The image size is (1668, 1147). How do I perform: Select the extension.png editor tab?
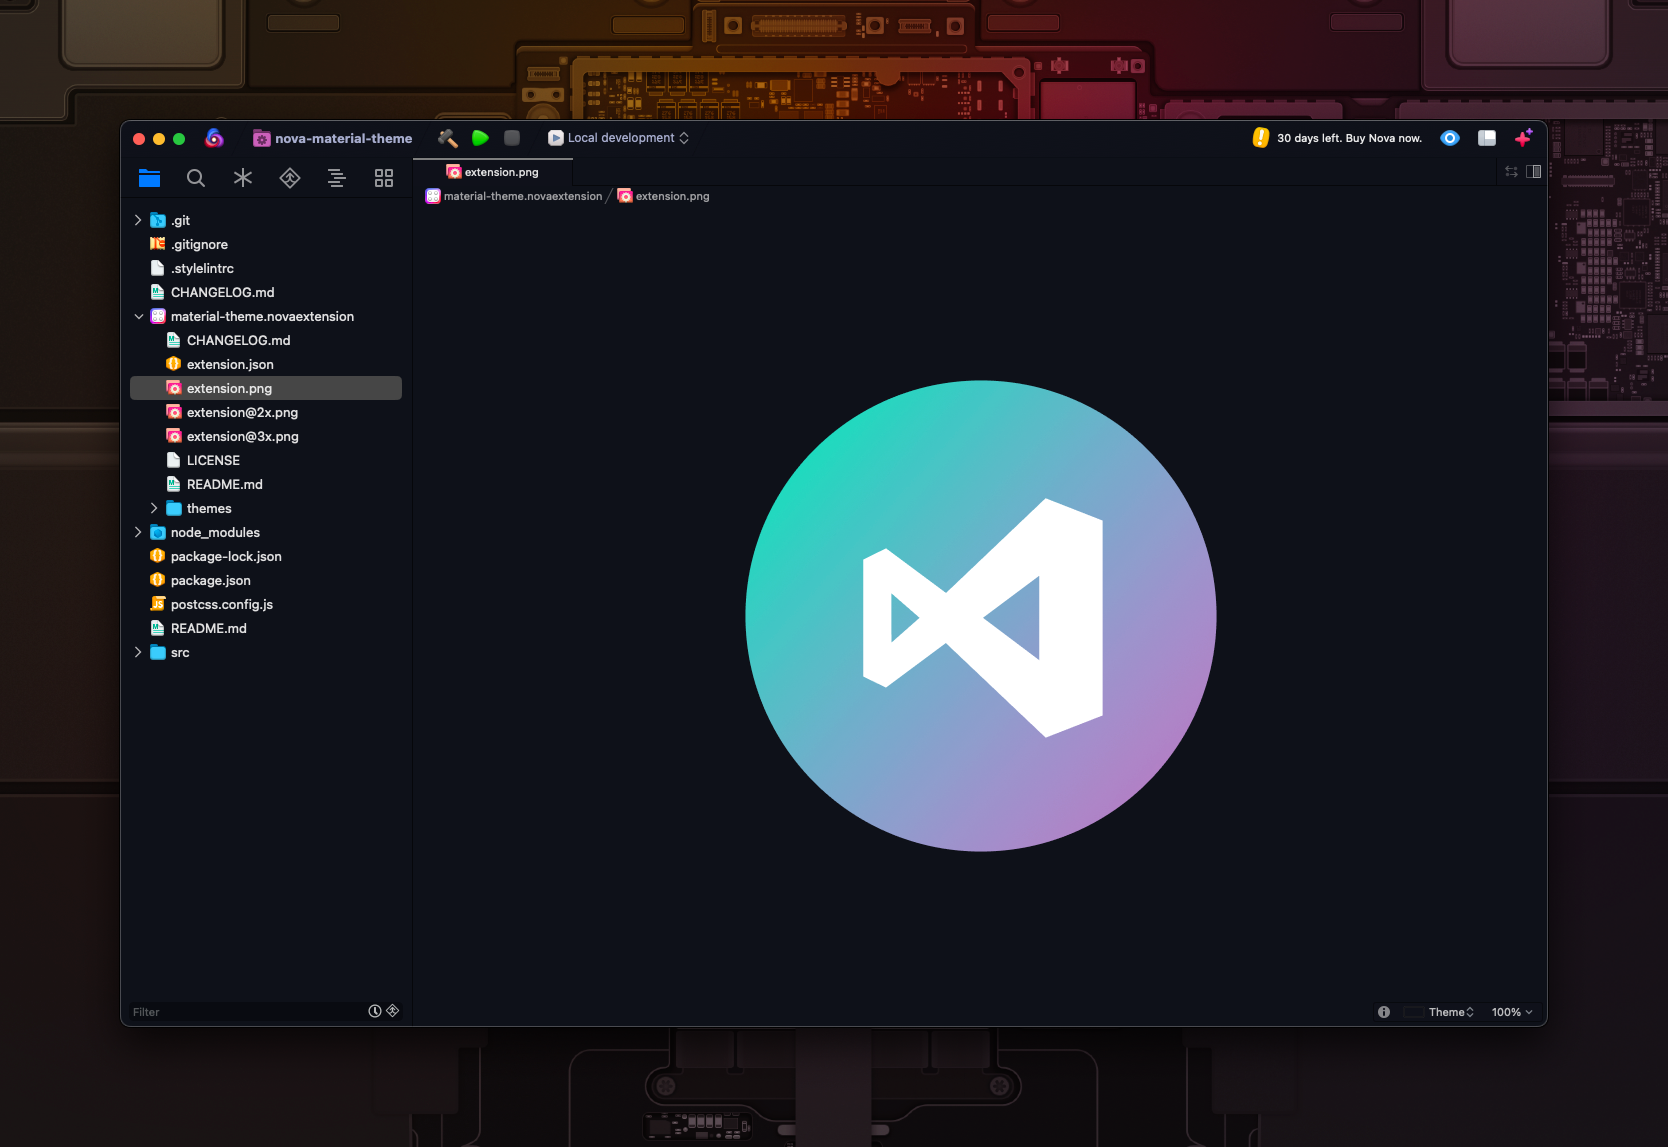(493, 172)
